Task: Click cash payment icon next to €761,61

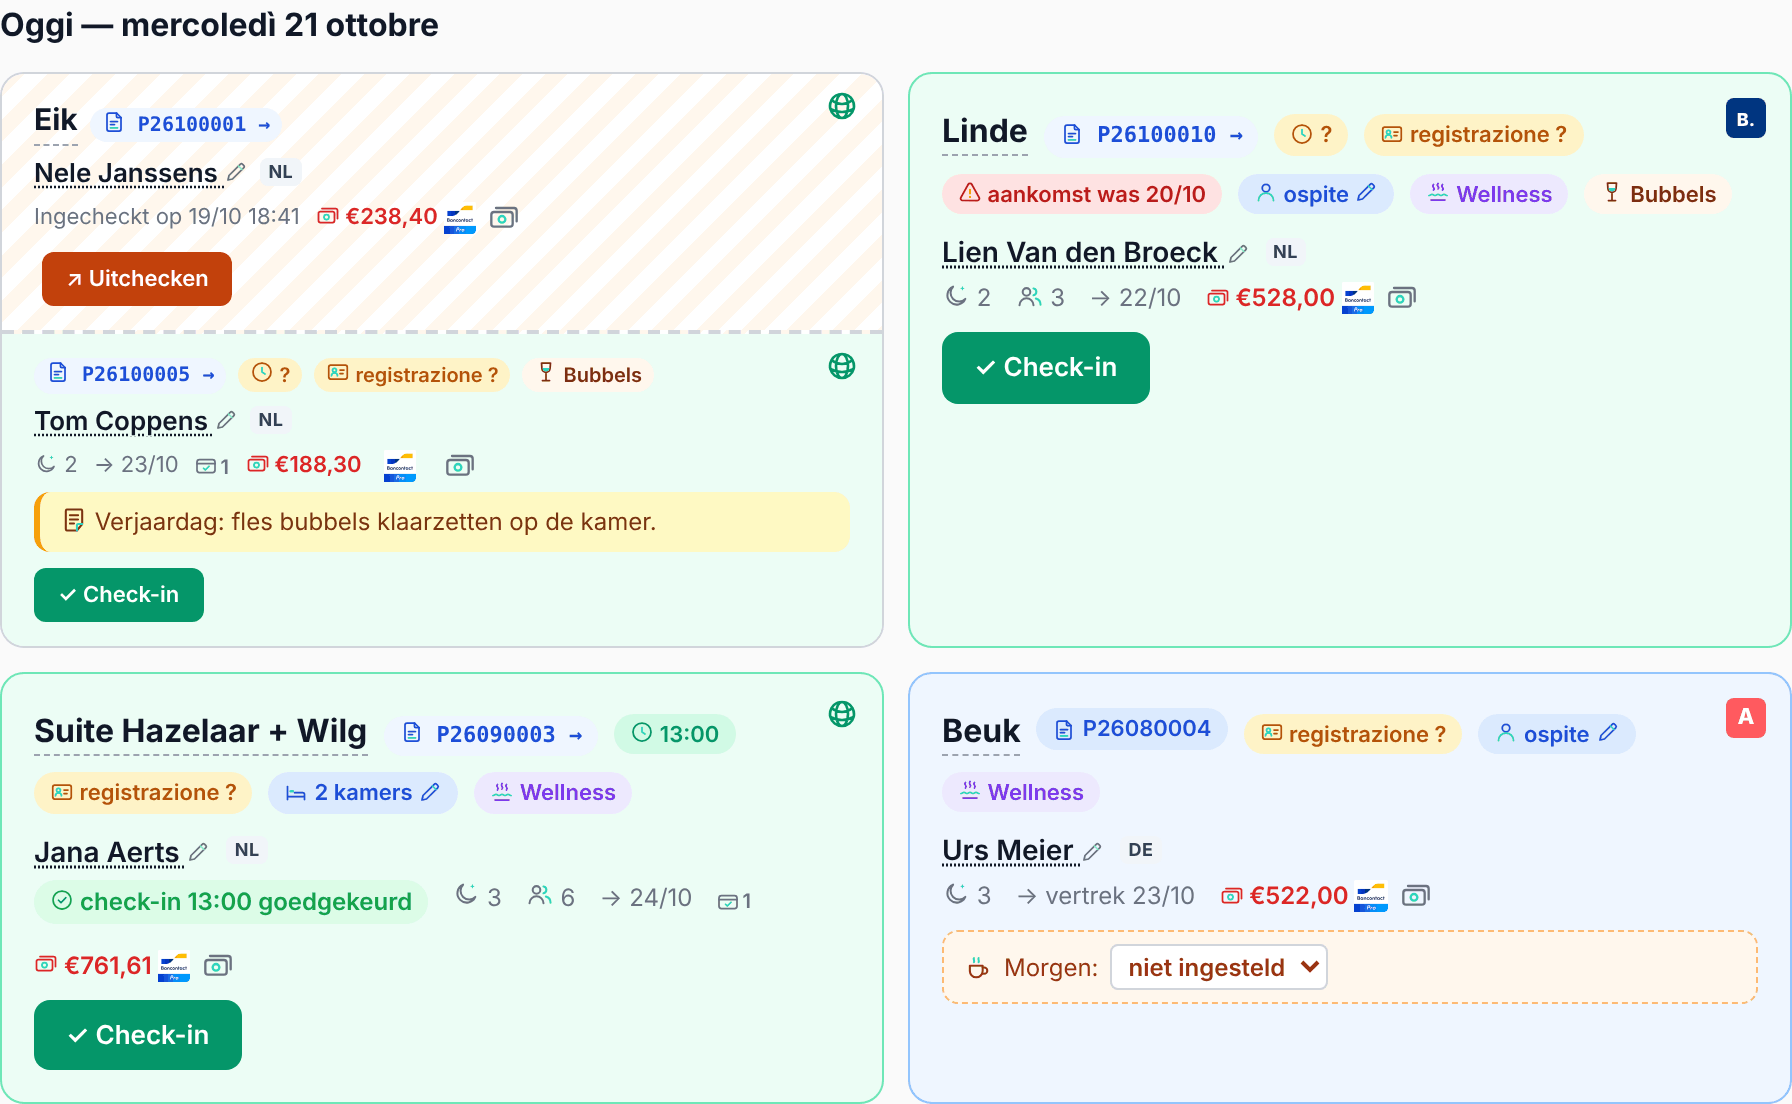Action: (x=218, y=966)
